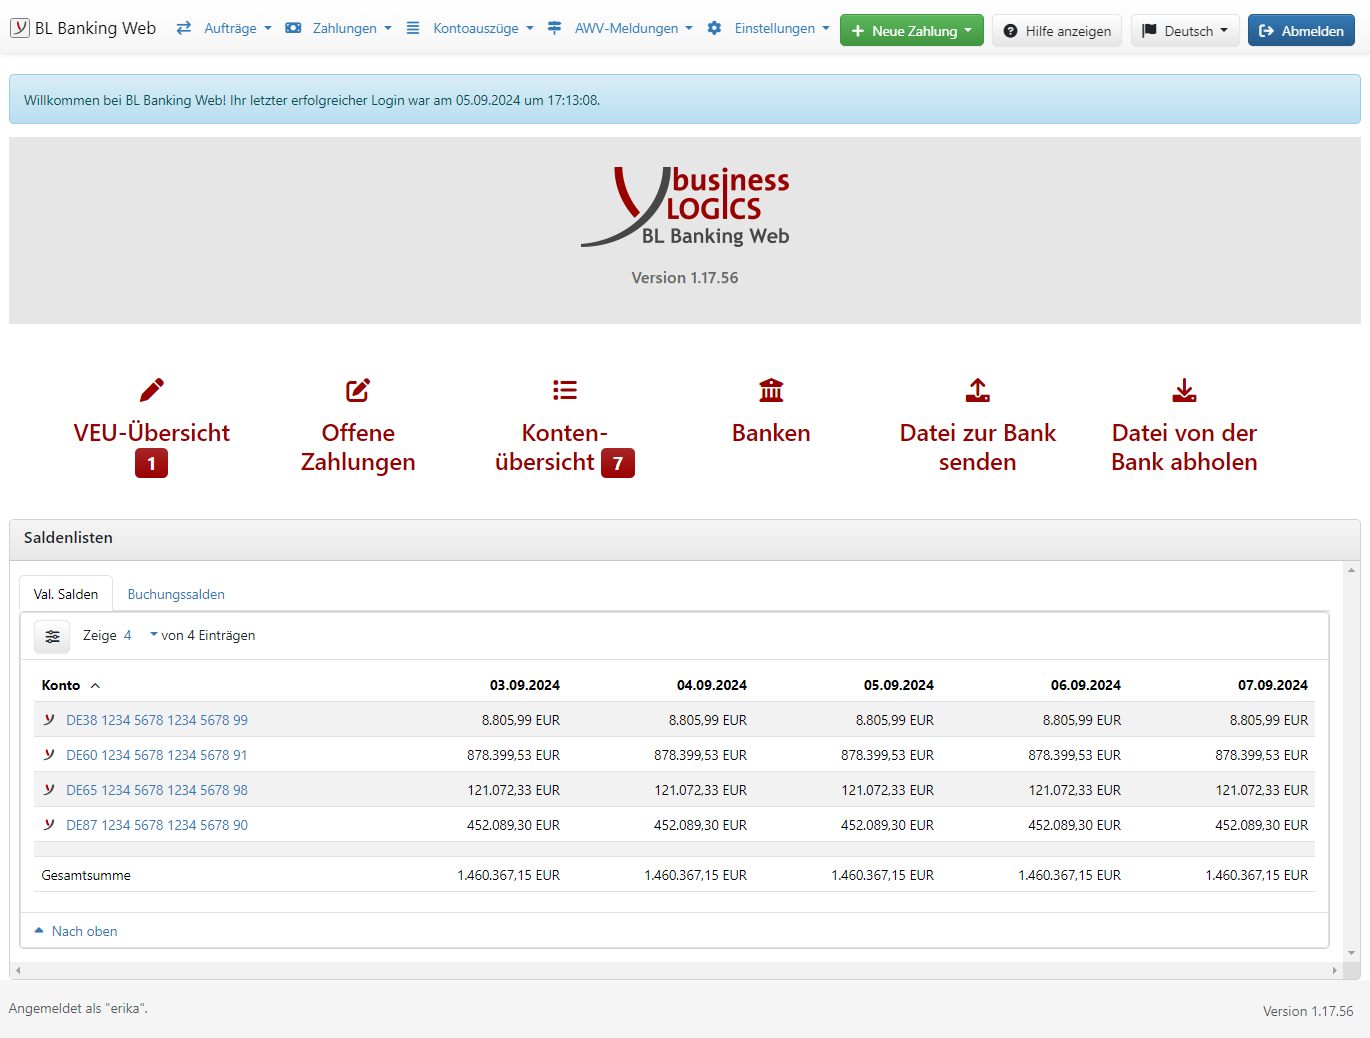The width and height of the screenshot is (1370, 1038).
Task: Click the vertical scrollbar up arrow in Saldenlisten
Action: pos(1351,570)
